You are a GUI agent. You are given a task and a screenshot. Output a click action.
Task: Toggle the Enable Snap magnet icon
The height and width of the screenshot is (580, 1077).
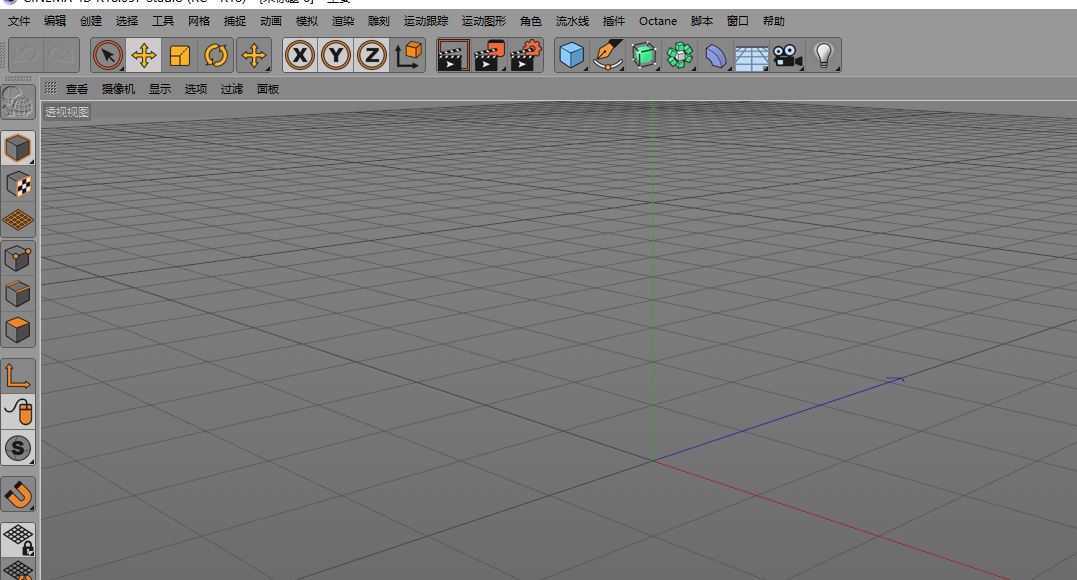(18, 494)
